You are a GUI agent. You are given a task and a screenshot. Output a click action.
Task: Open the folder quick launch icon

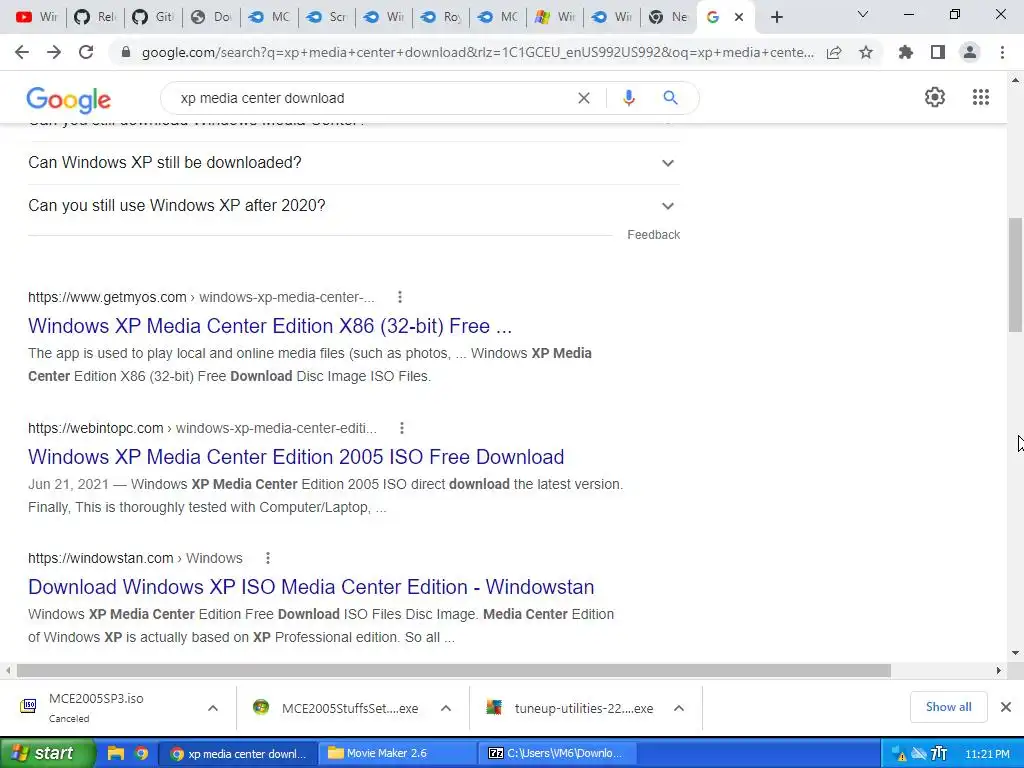click(116, 753)
